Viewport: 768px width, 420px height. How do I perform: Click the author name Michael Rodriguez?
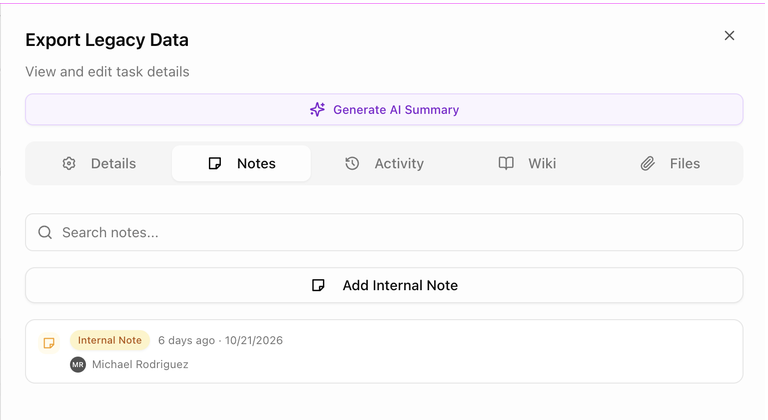[x=140, y=364]
